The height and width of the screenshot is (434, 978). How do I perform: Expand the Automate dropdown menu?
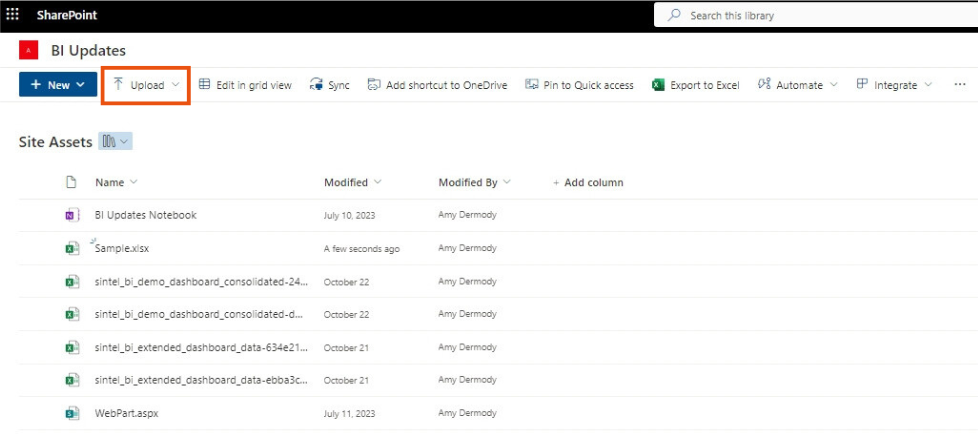(x=798, y=85)
